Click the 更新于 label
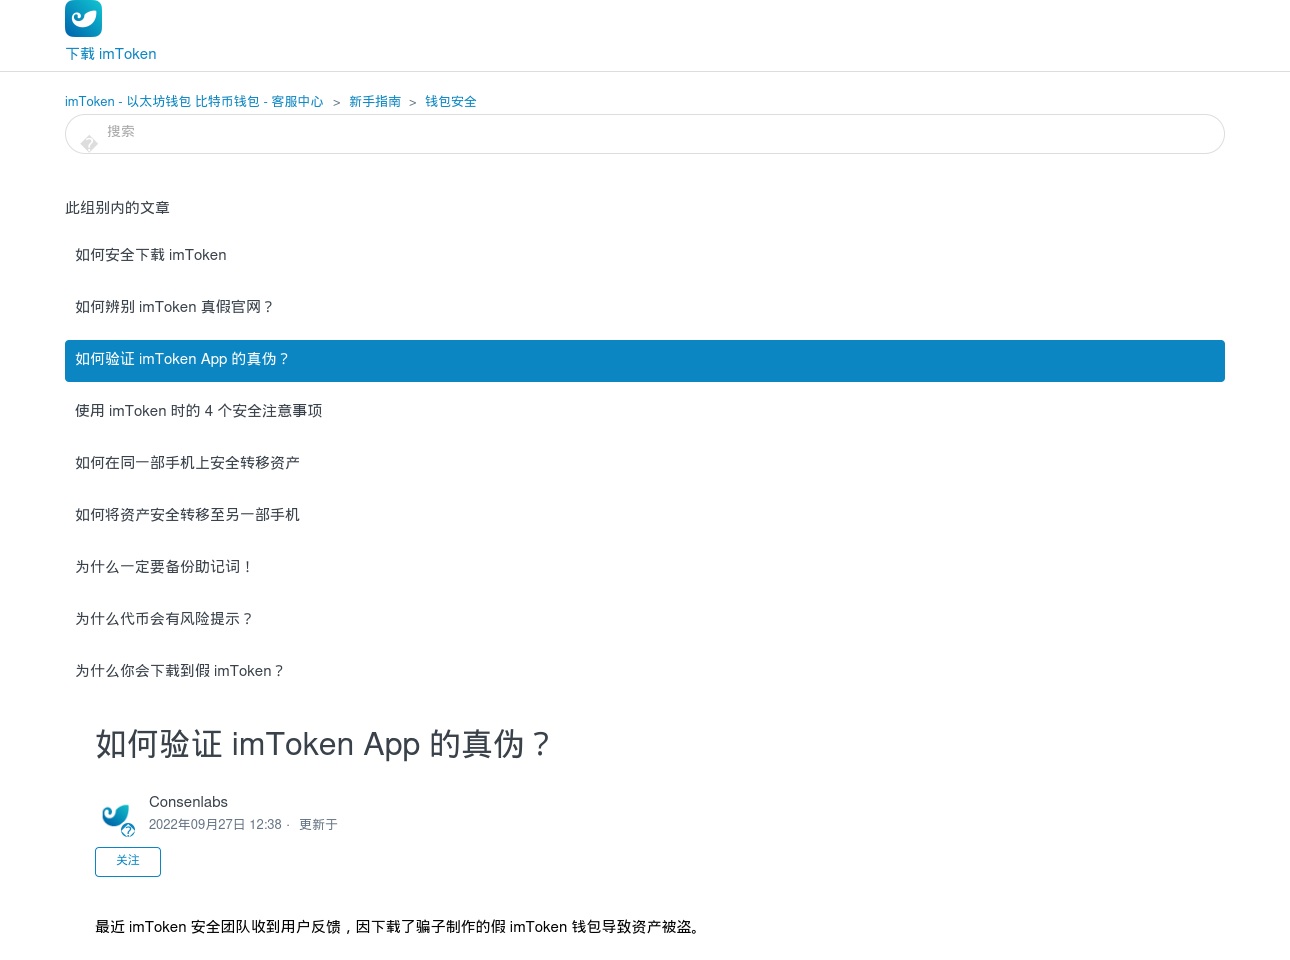 (318, 825)
